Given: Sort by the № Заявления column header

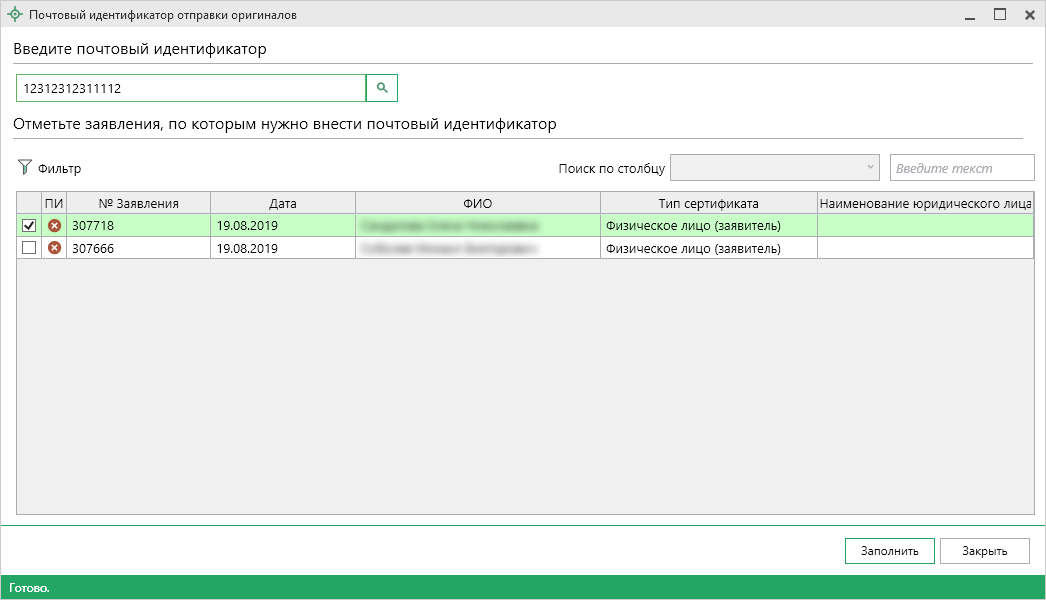Looking at the screenshot, I should (138, 203).
